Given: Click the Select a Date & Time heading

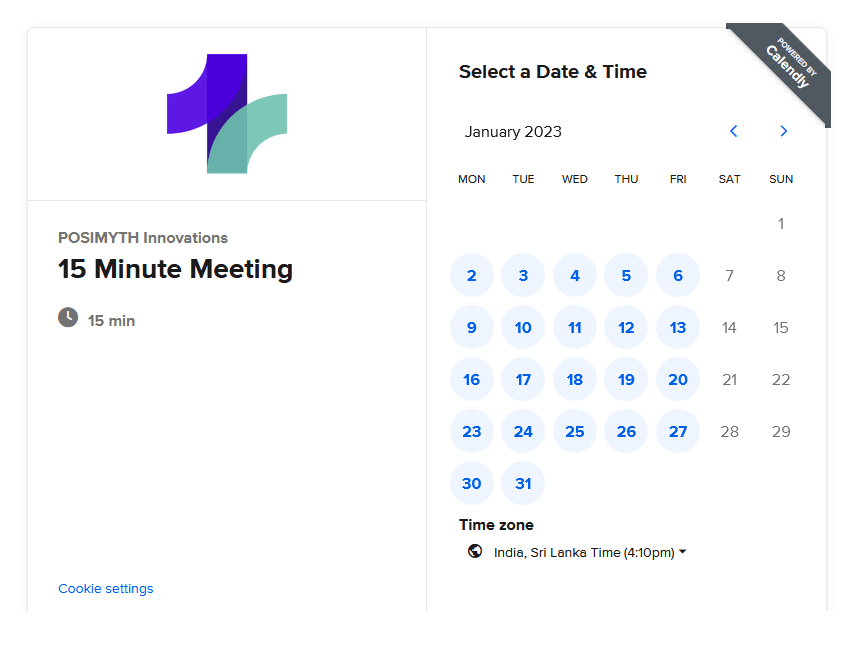Looking at the screenshot, I should pos(552,71).
